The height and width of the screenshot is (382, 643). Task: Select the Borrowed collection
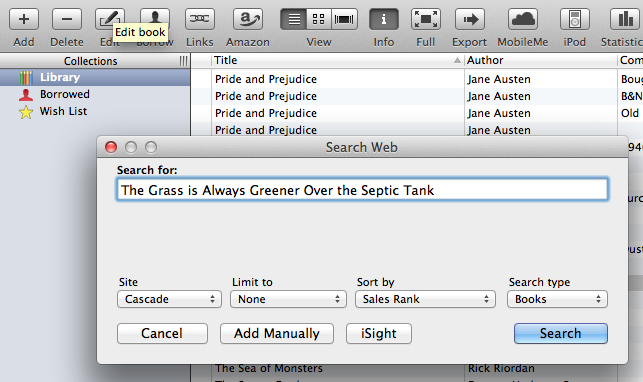pos(64,94)
